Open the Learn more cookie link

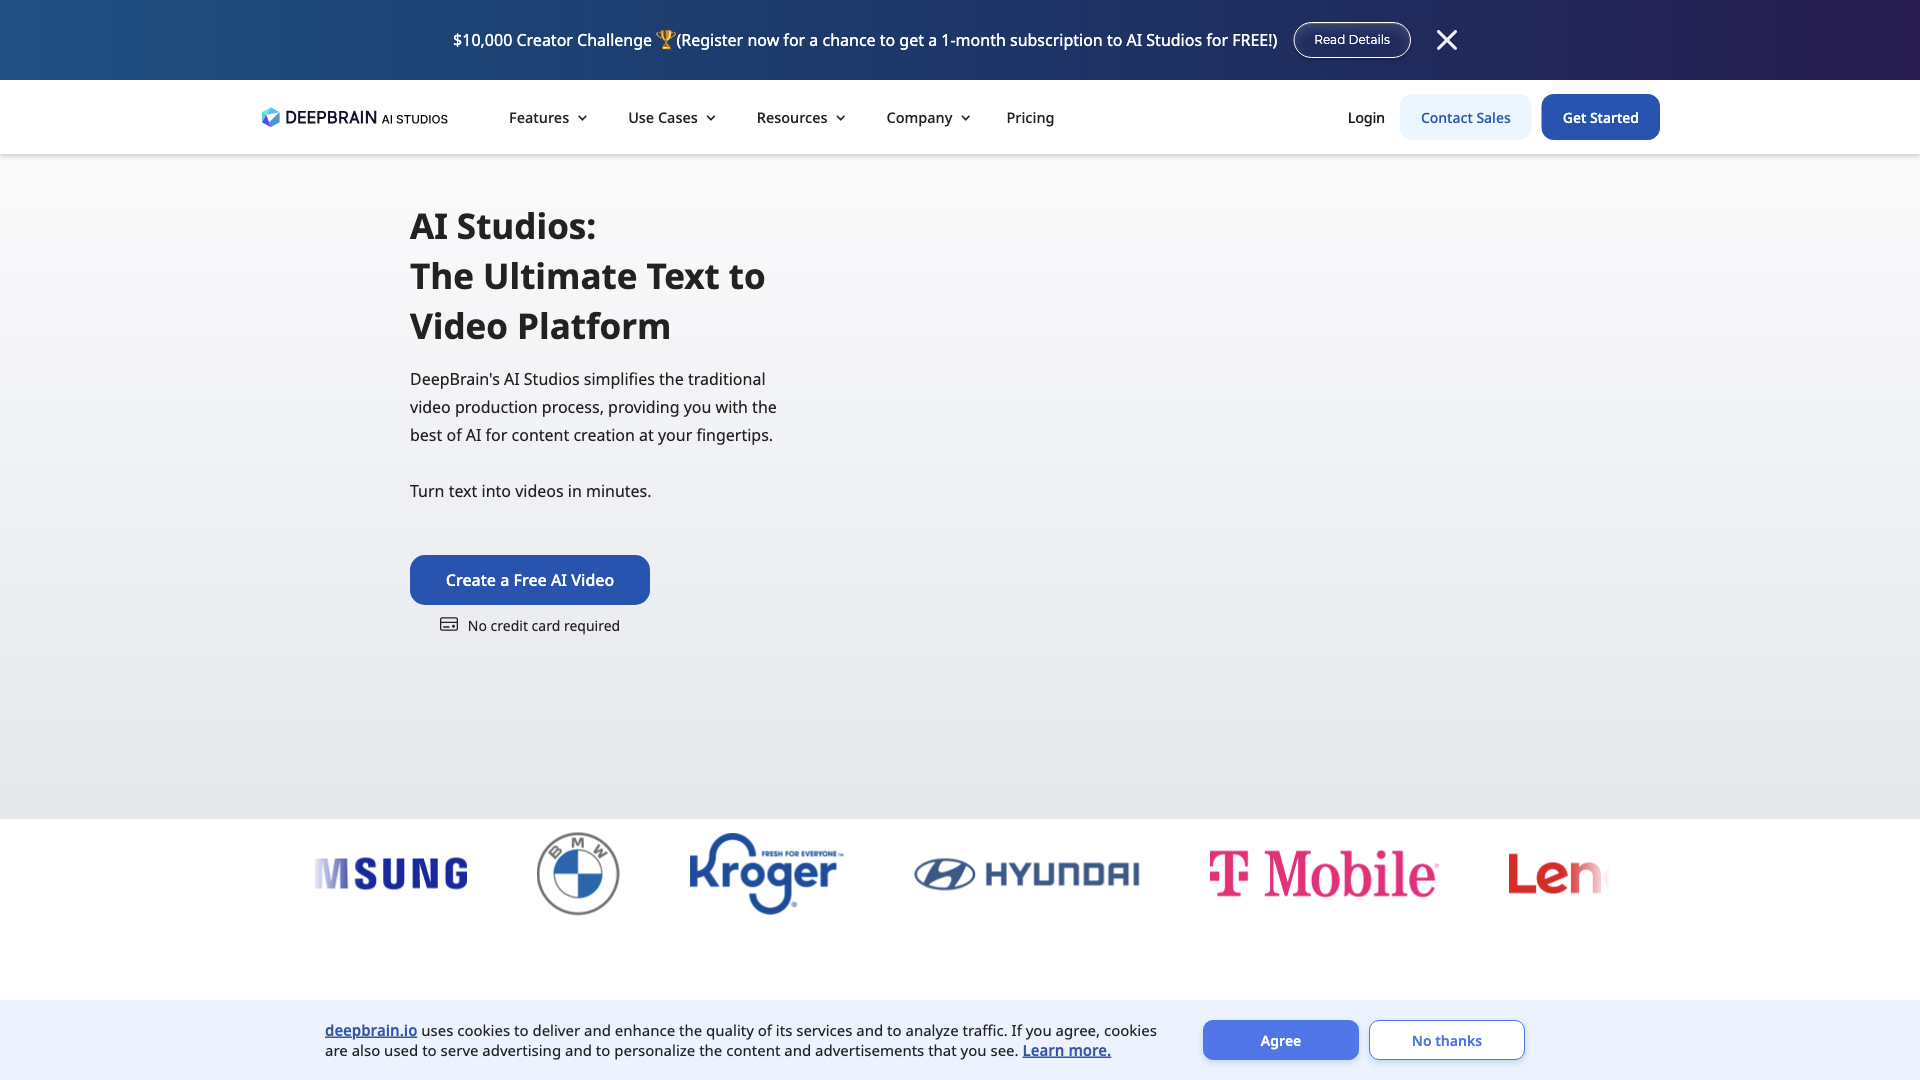tap(1066, 1050)
